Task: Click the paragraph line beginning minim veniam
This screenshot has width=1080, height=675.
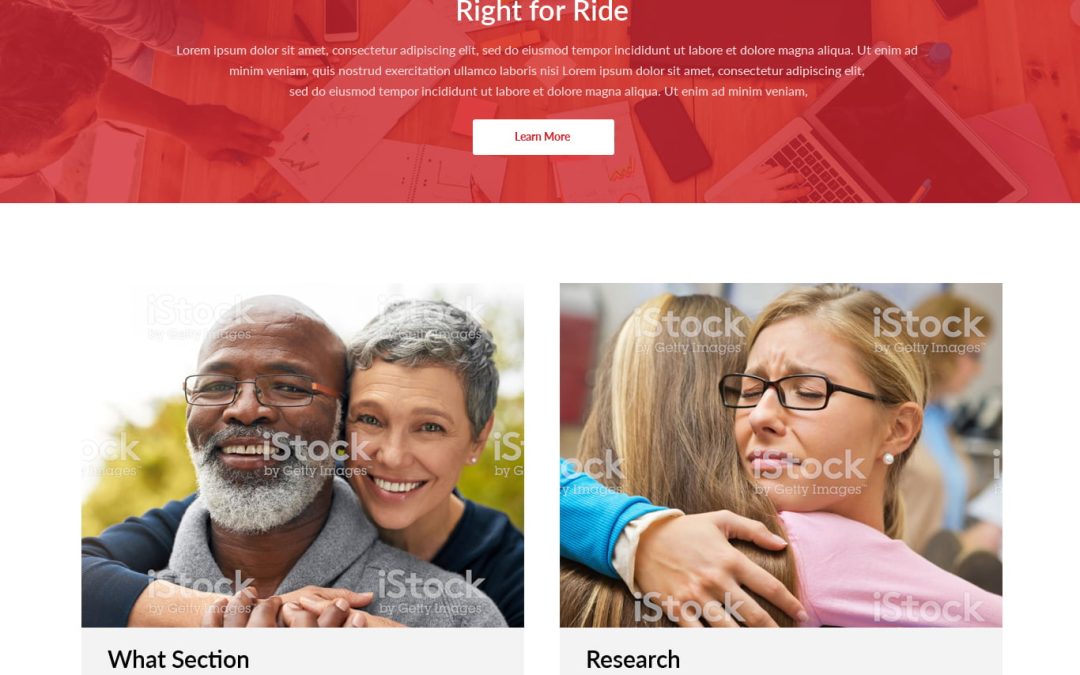Action: [x=546, y=71]
